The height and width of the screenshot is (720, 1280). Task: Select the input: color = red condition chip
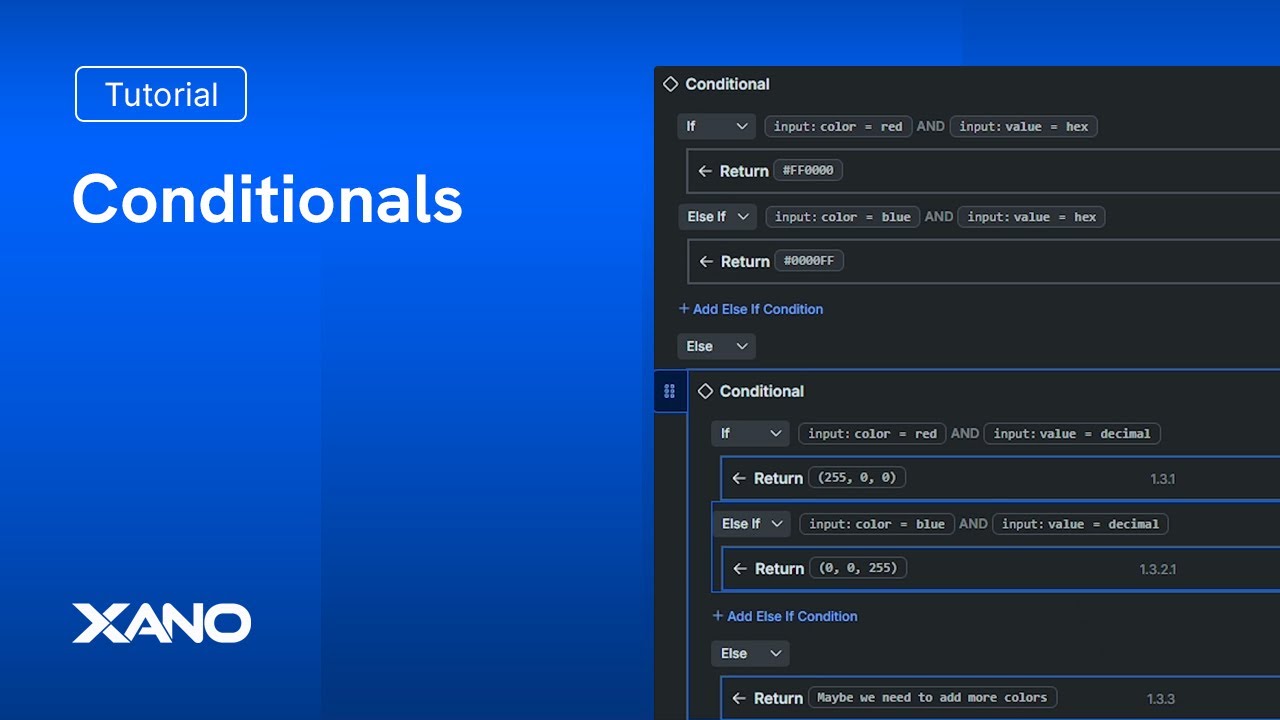click(838, 126)
